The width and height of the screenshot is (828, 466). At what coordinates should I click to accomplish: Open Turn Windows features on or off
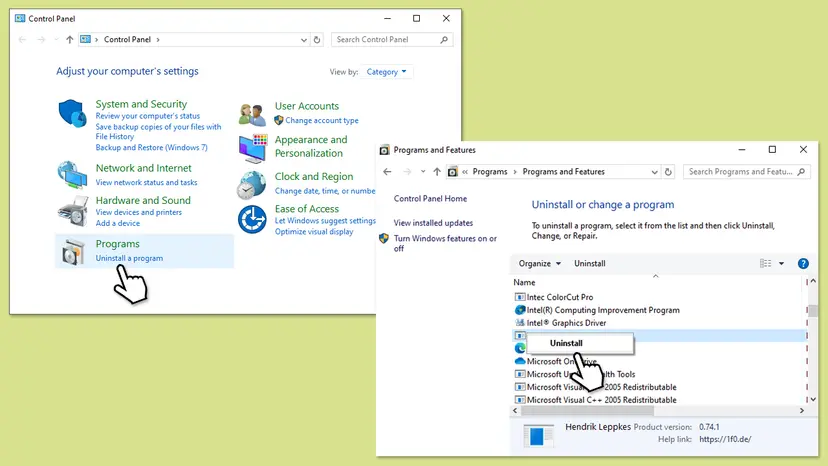445,244
